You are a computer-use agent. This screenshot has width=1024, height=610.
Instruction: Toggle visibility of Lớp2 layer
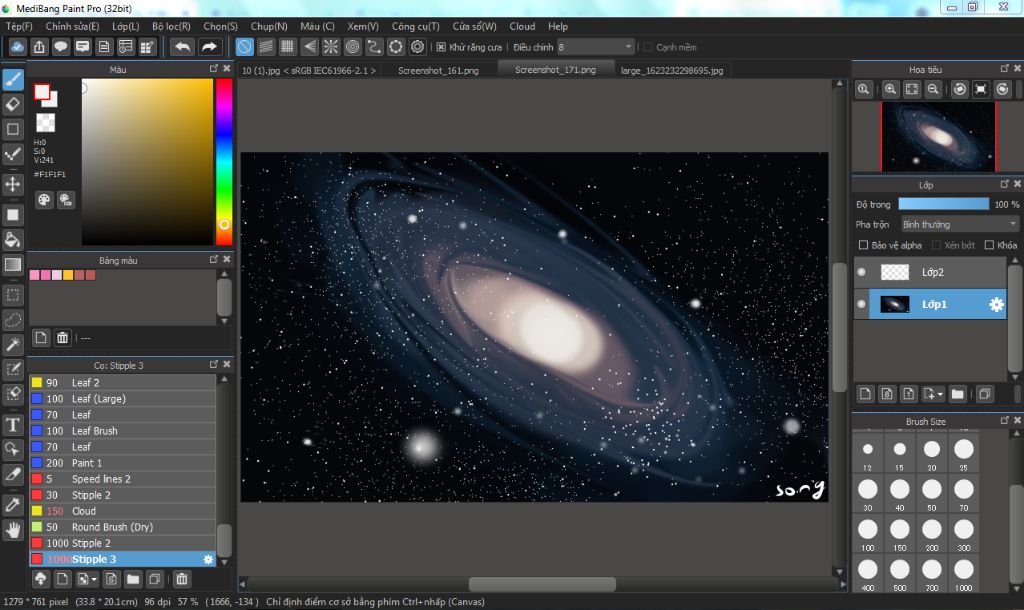point(861,272)
